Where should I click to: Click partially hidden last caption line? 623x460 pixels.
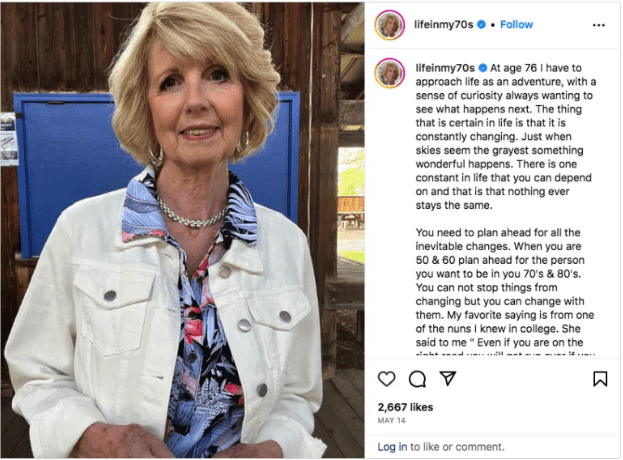click(505, 353)
